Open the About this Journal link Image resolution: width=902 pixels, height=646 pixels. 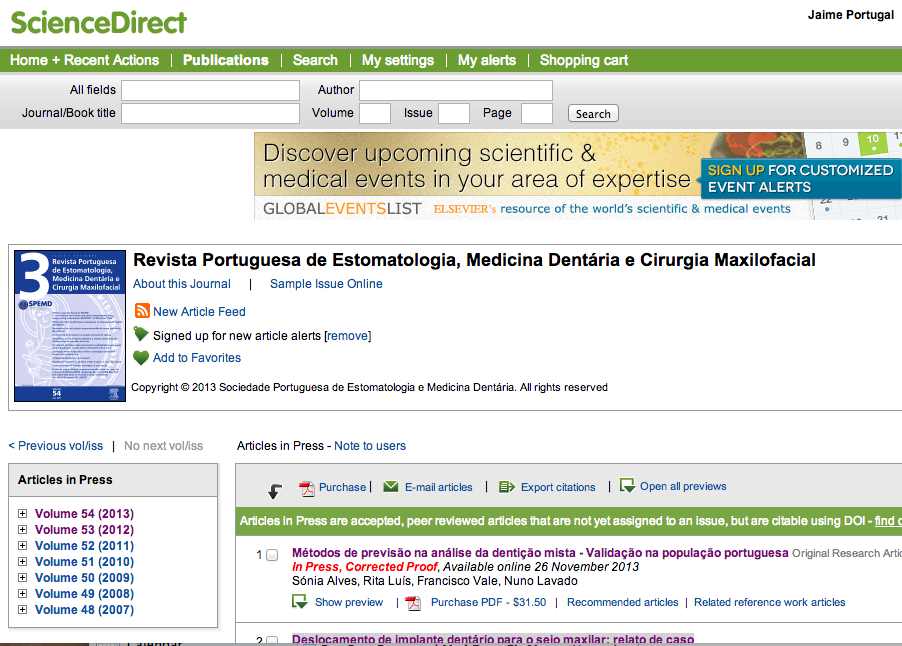click(x=182, y=284)
